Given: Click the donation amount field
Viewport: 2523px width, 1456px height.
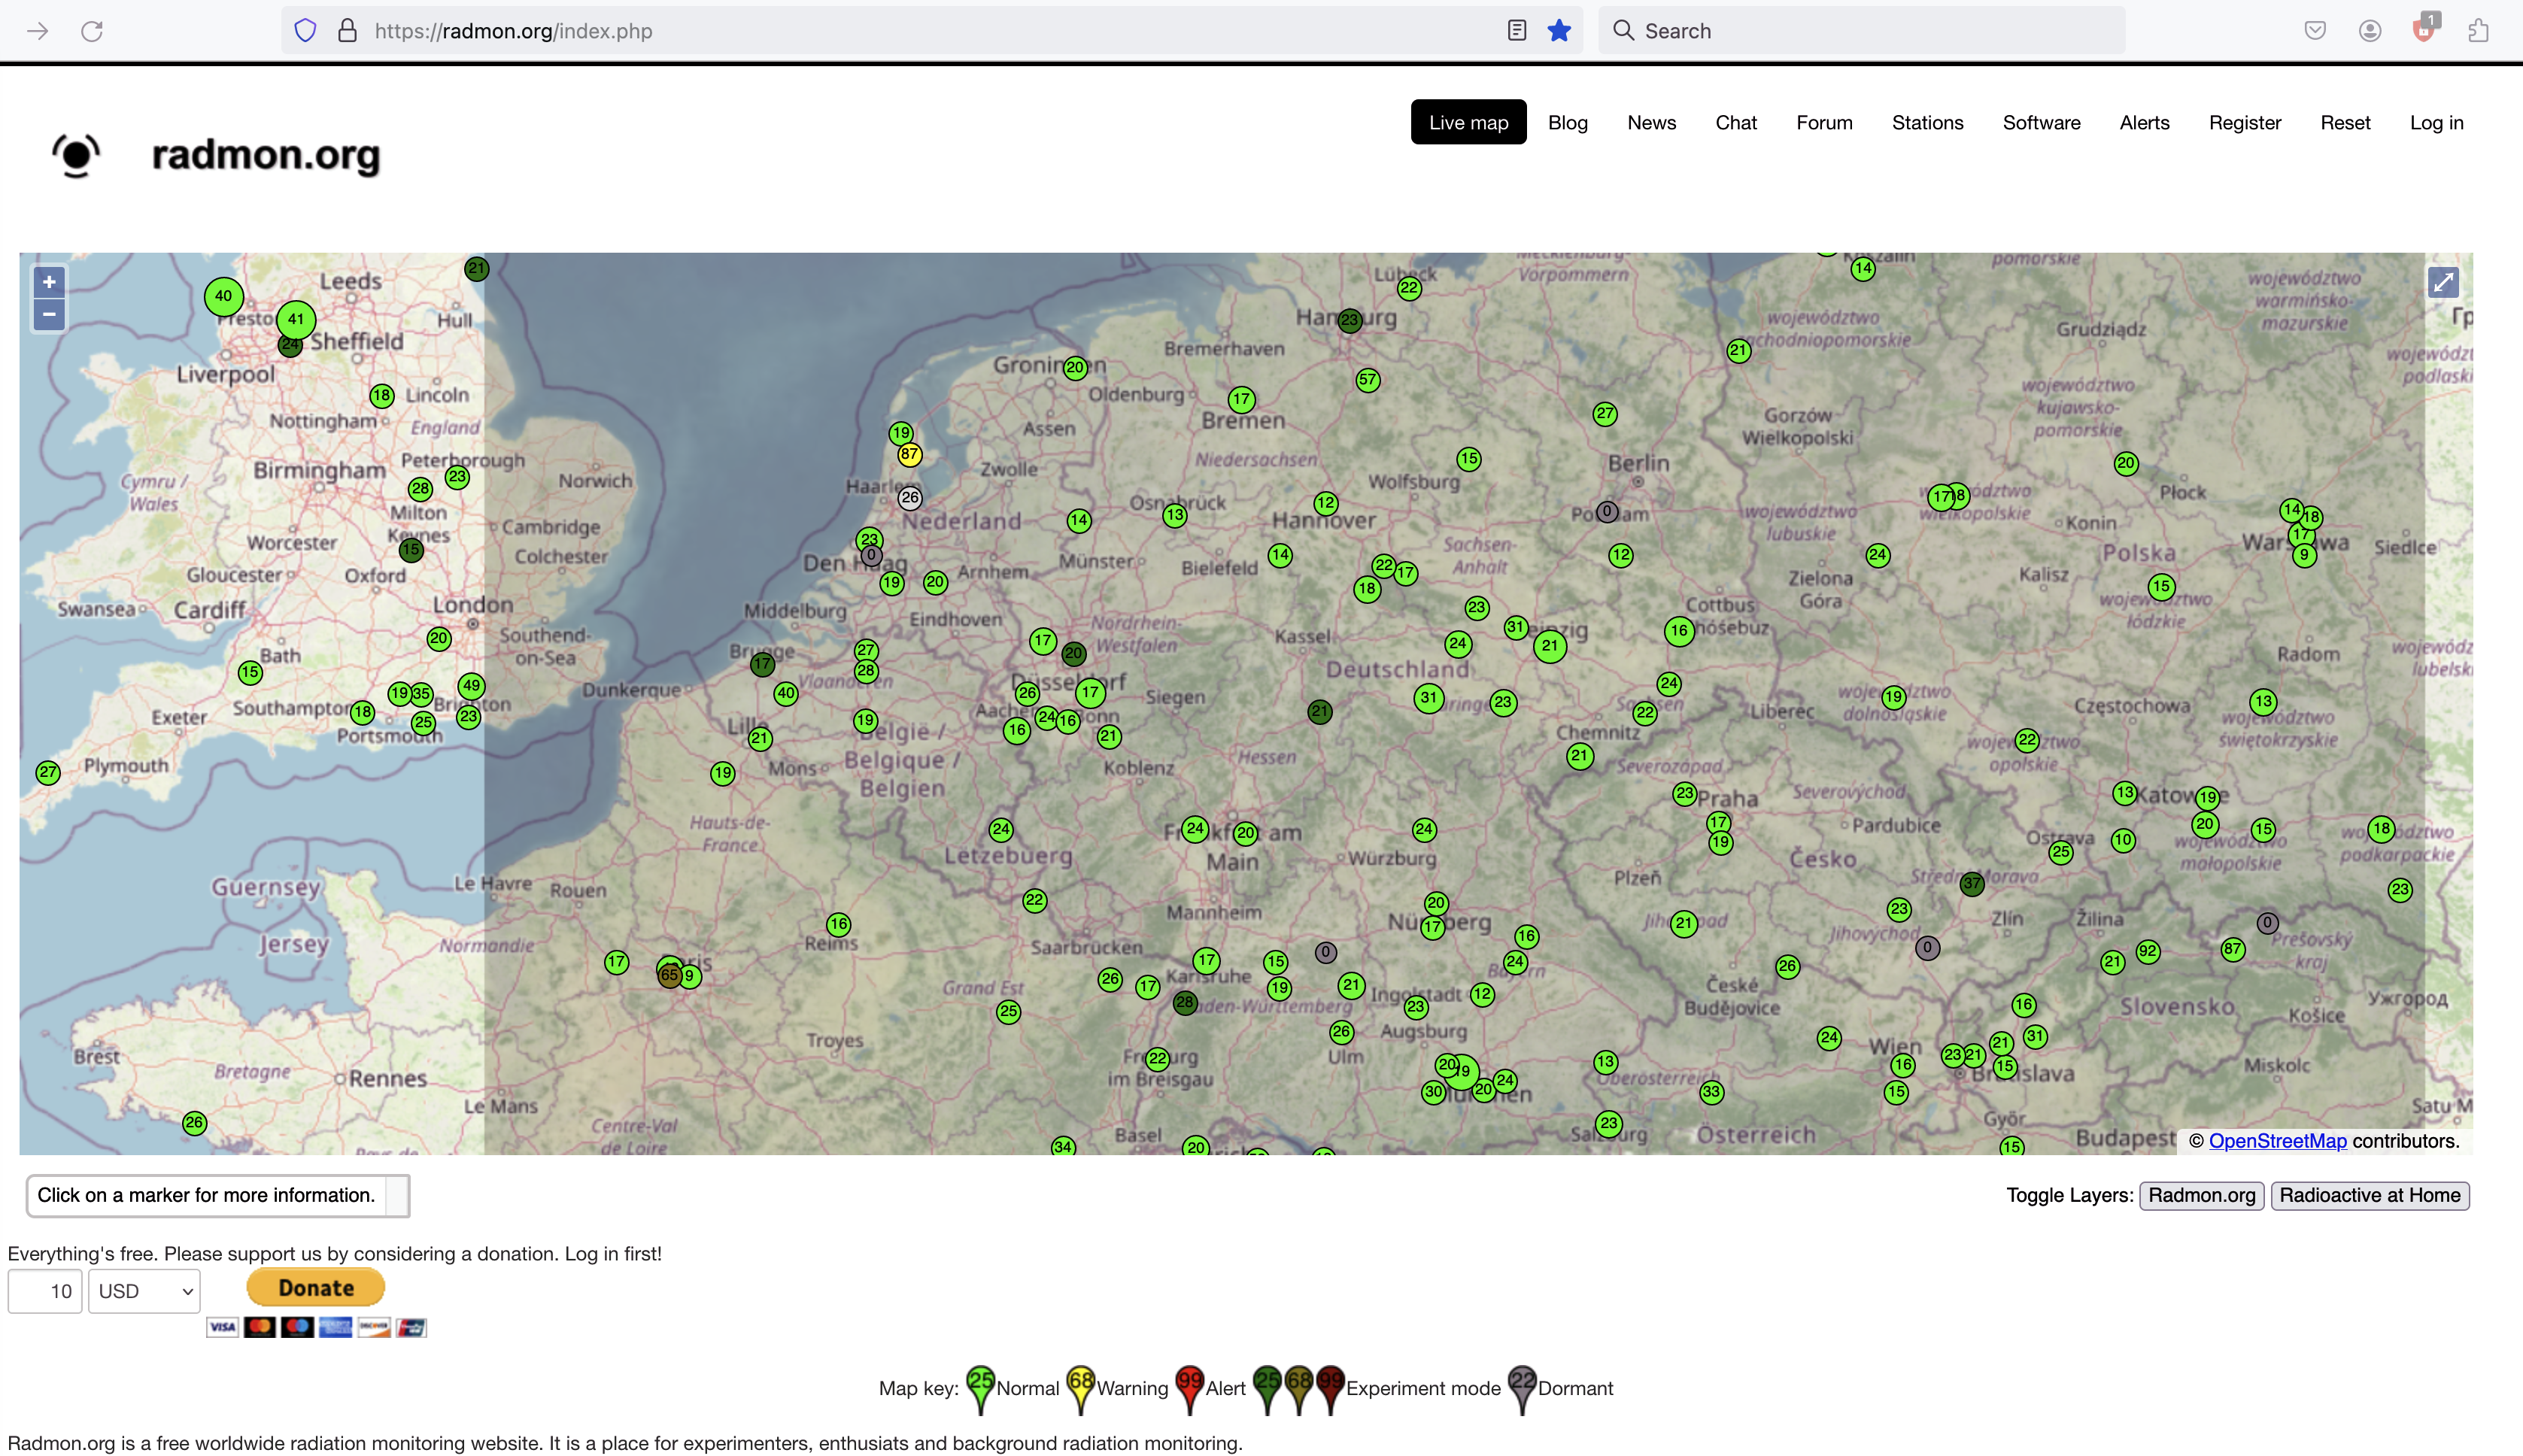Looking at the screenshot, I should 45,1291.
